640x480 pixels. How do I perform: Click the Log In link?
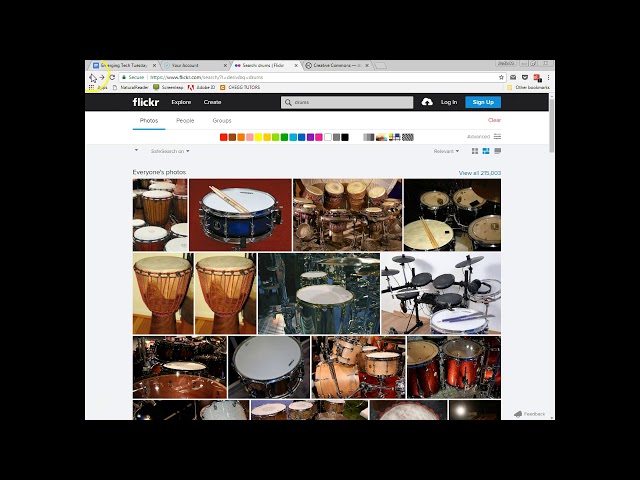point(449,102)
